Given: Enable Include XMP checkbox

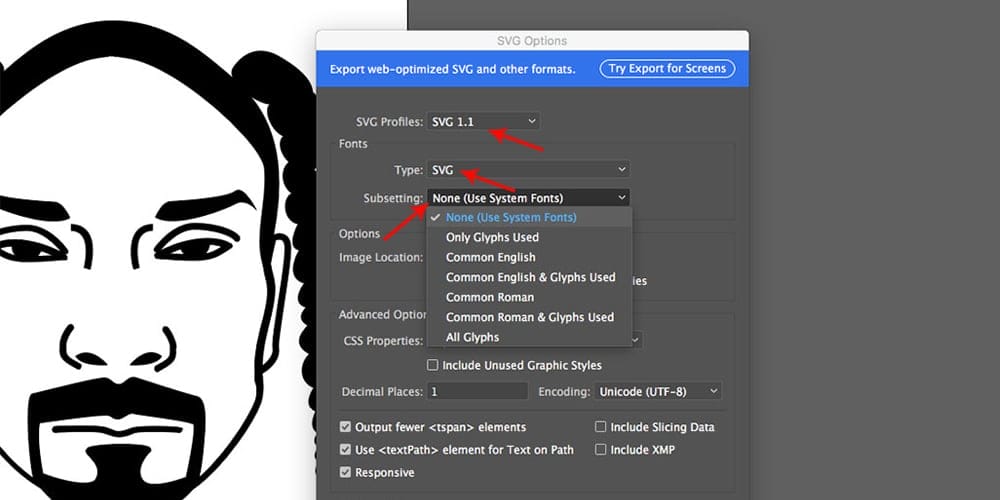Looking at the screenshot, I should pyautogui.click(x=600, y=450).
